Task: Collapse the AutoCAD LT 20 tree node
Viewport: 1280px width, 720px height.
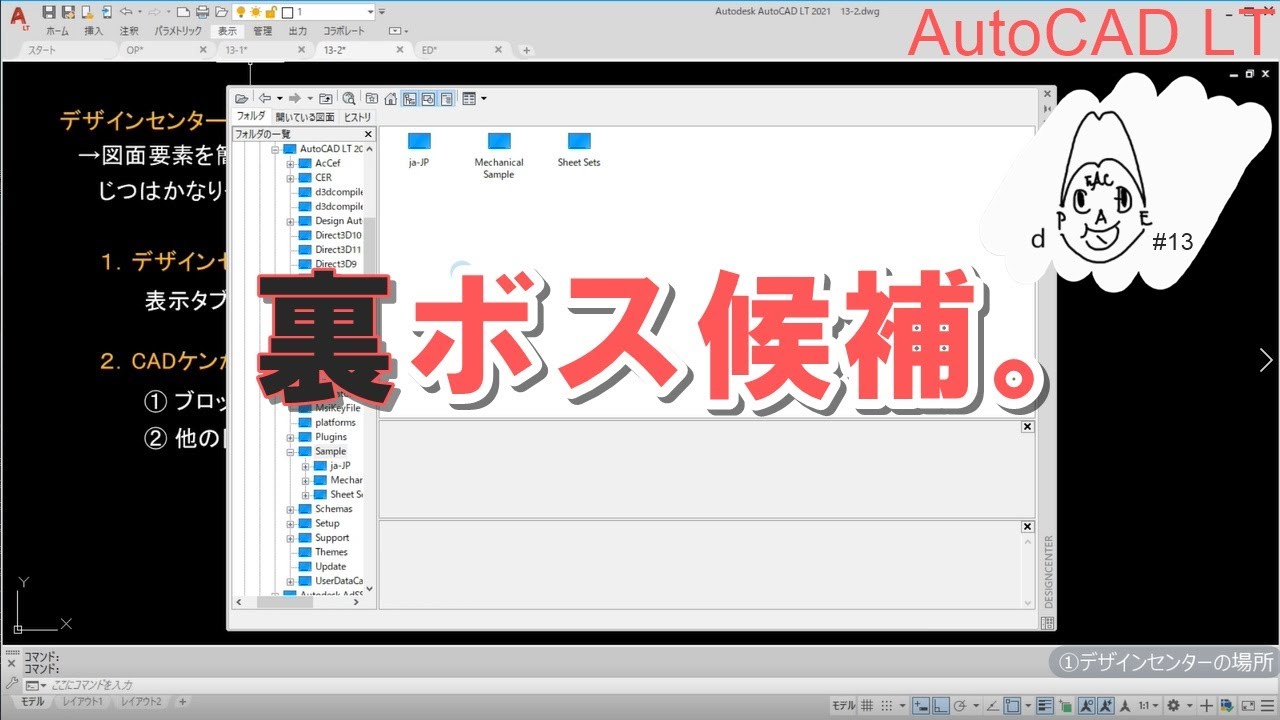Action: click(276, 149)
